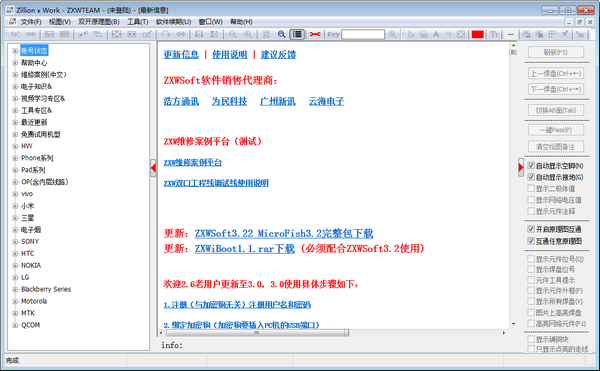This screenshot has height=371, width=600.
Task: Expand the 维修案例(中文) tree node
Action: [15, 75]
